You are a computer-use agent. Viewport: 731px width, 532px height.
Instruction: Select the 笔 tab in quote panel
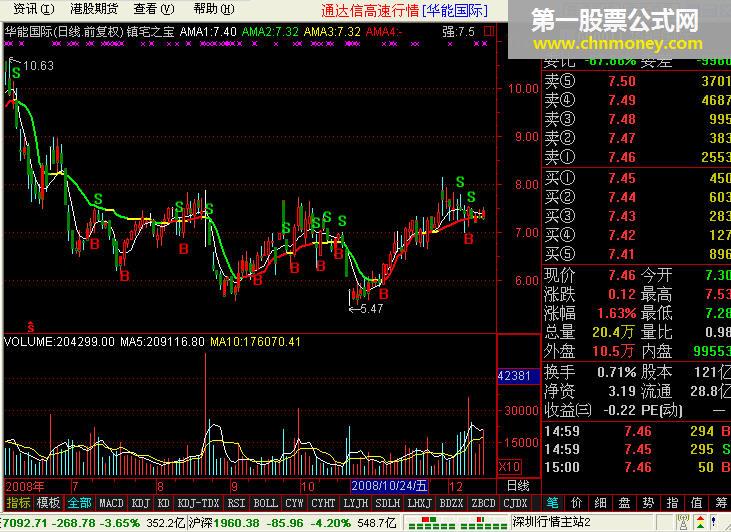point(552,503)
